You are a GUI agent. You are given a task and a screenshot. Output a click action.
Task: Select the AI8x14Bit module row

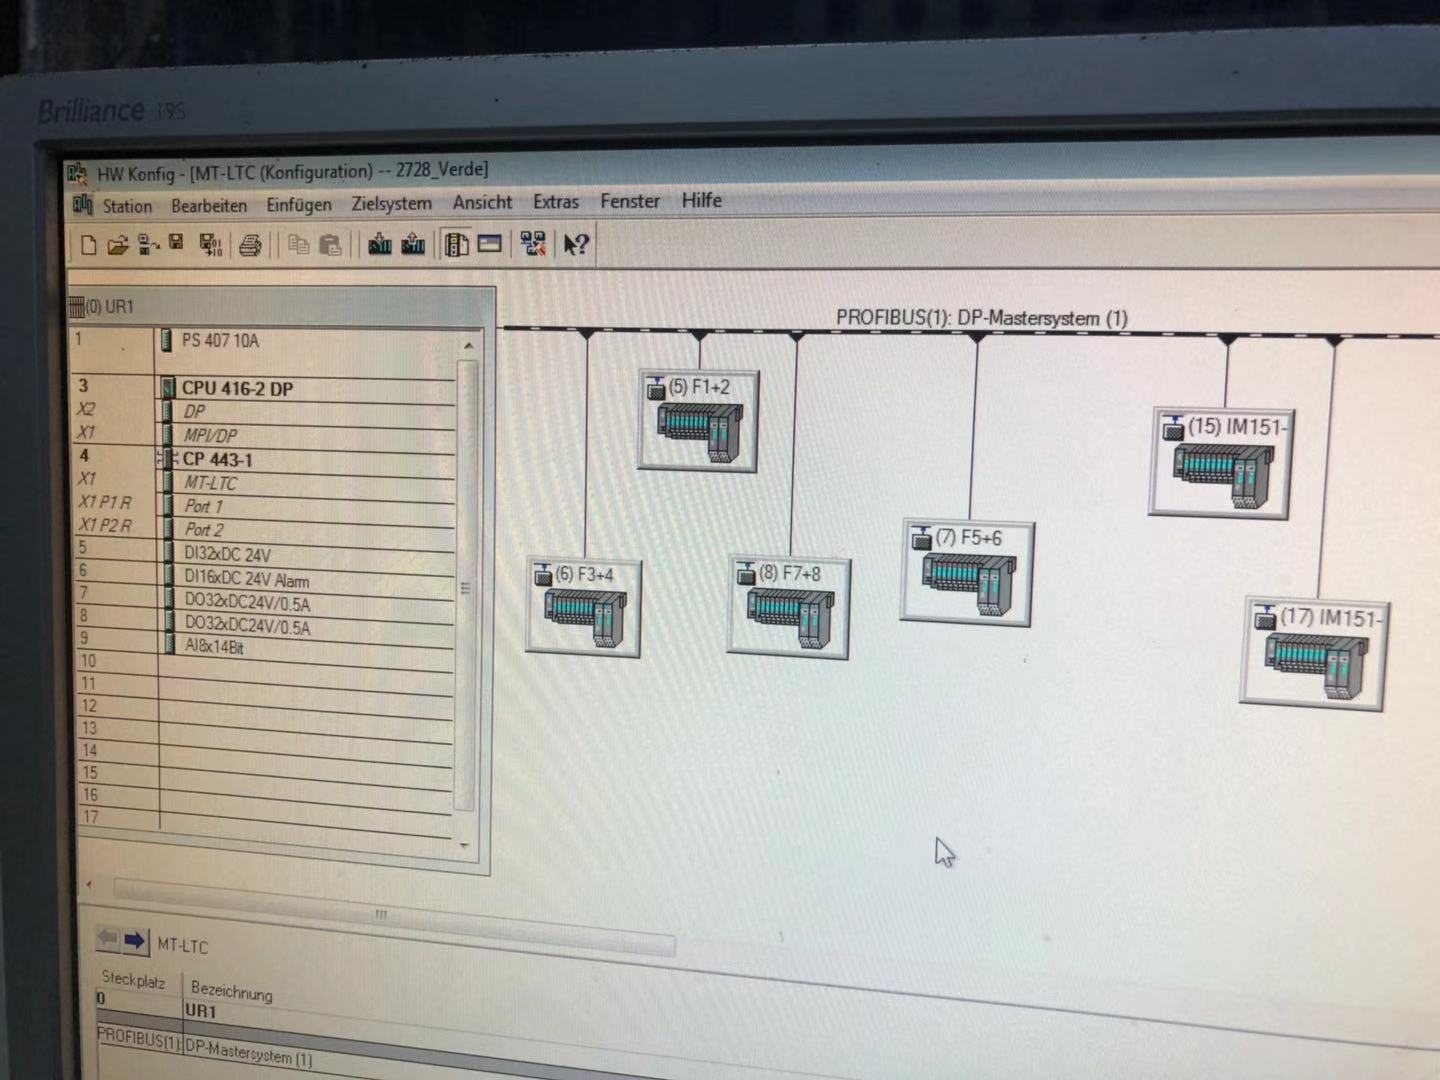point(214,647)
